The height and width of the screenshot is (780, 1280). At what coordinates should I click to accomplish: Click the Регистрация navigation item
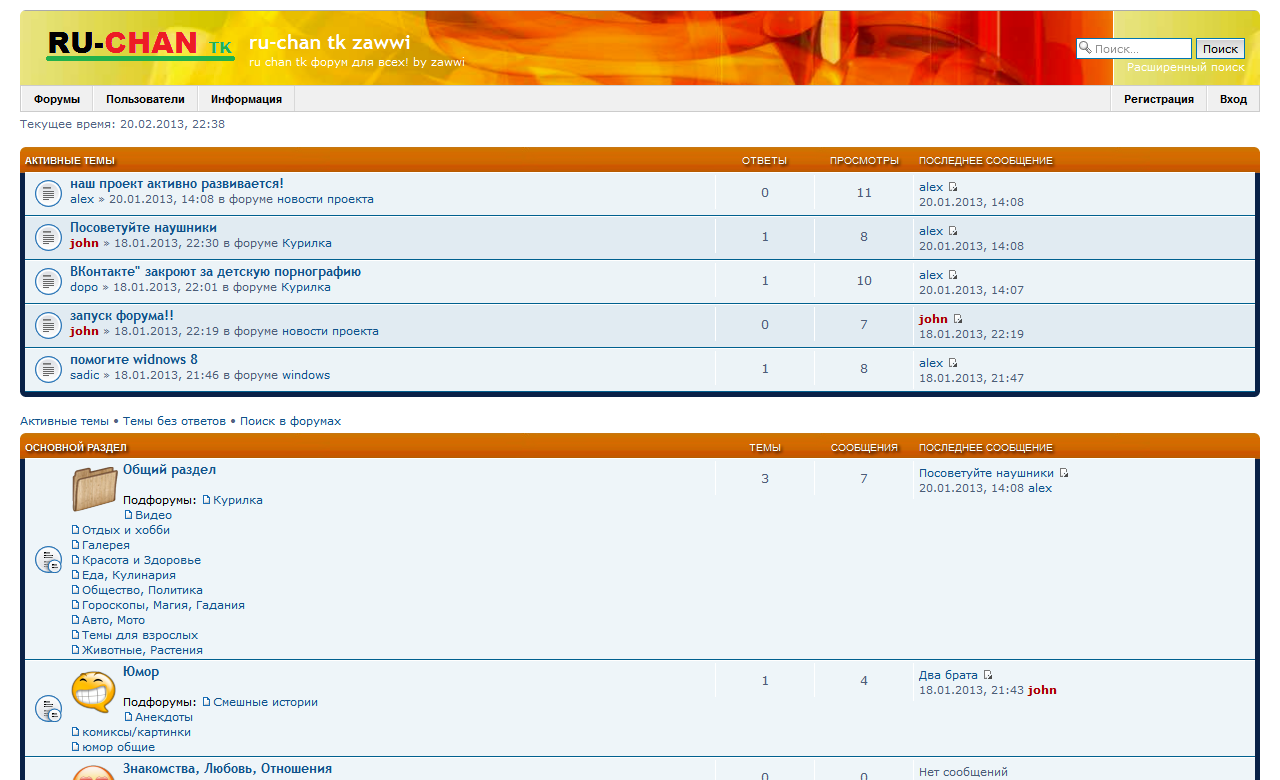click(1158, 99)
